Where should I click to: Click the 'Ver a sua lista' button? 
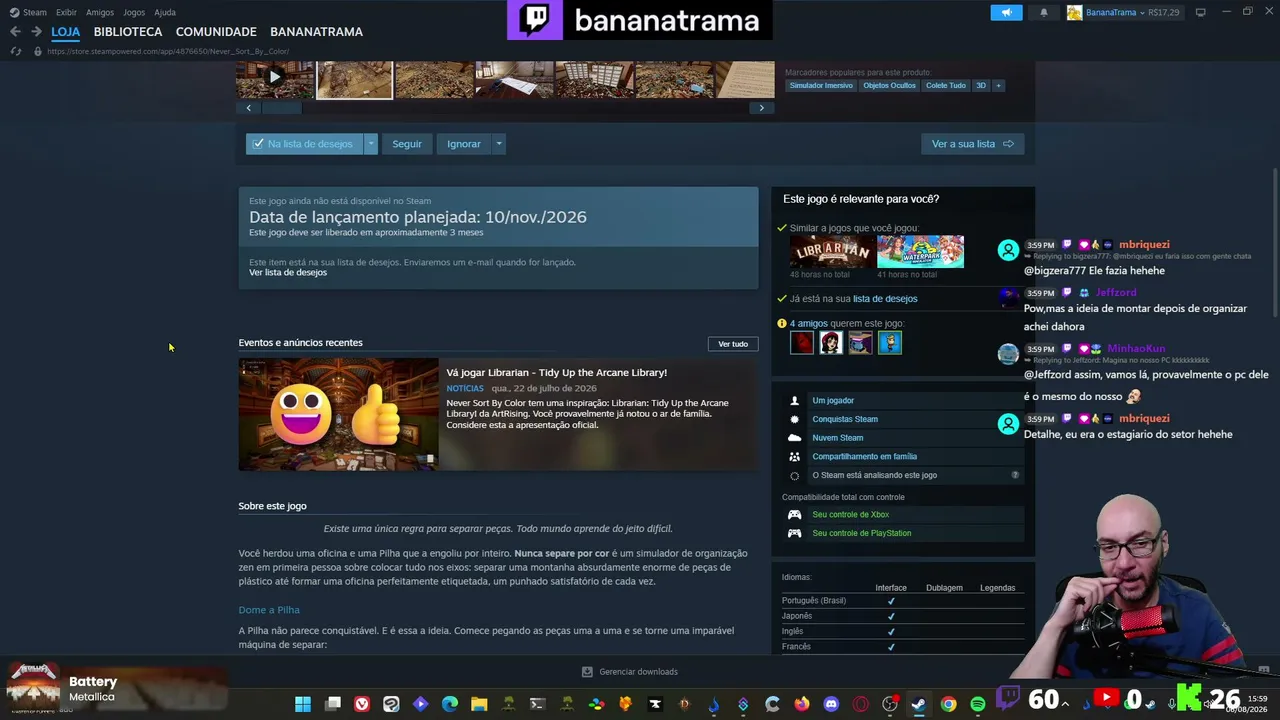[972, 144]
